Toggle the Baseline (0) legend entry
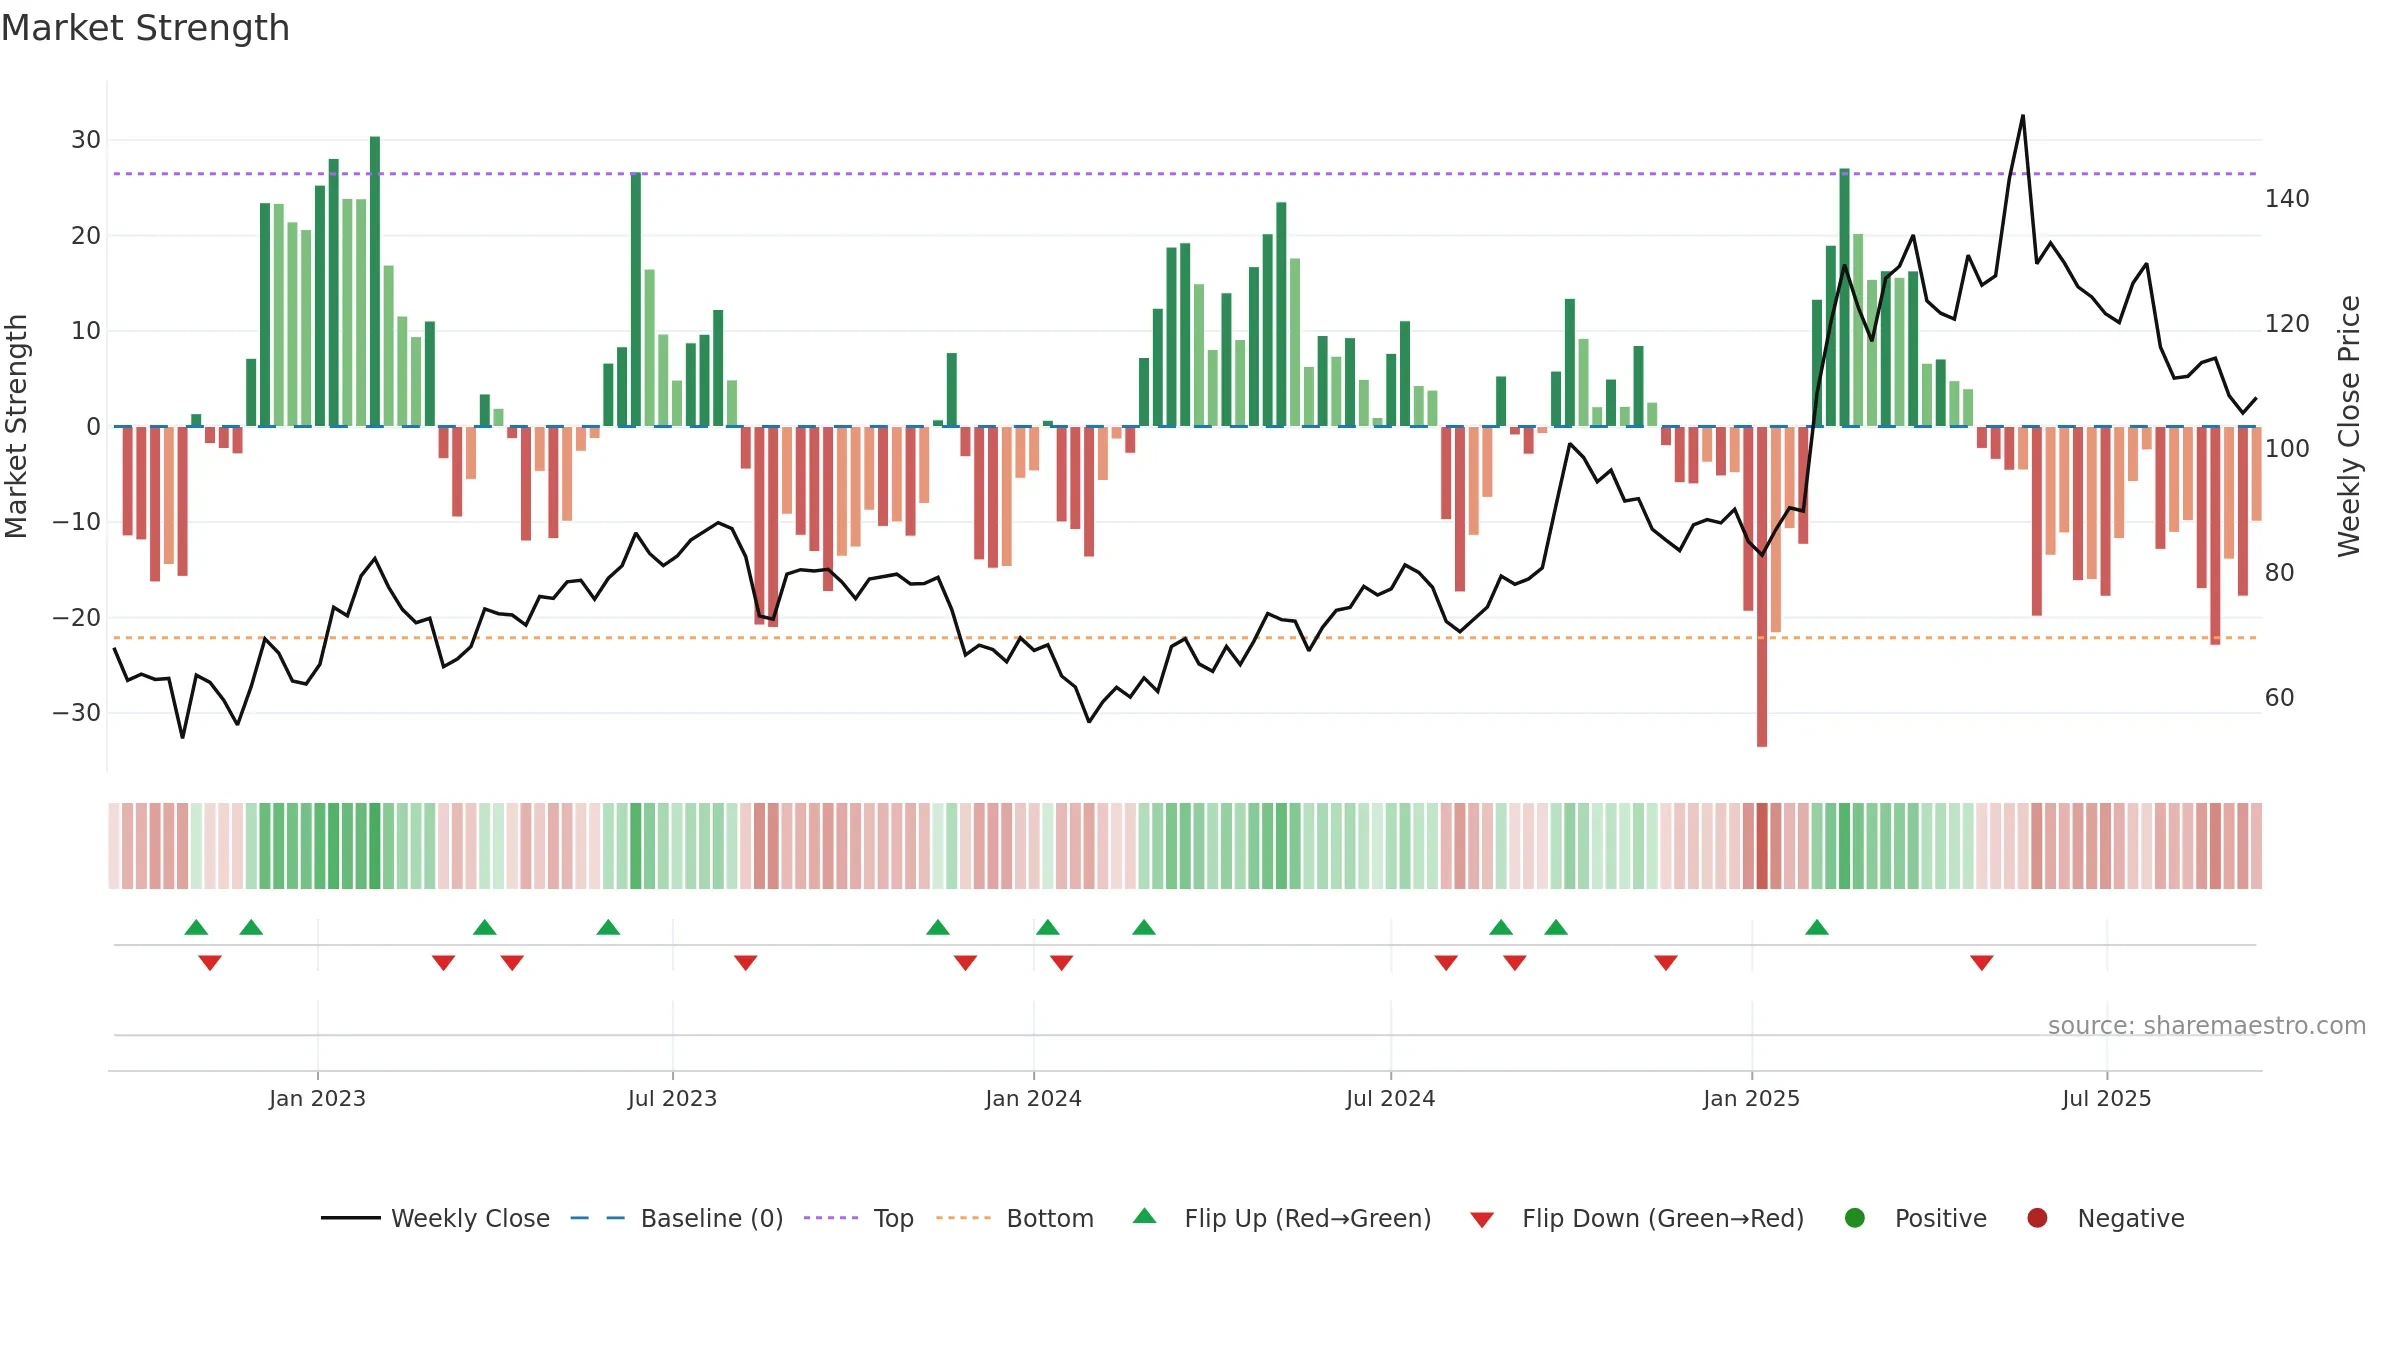This screenshot has height=1350, width=2400. coord(677,1218)
